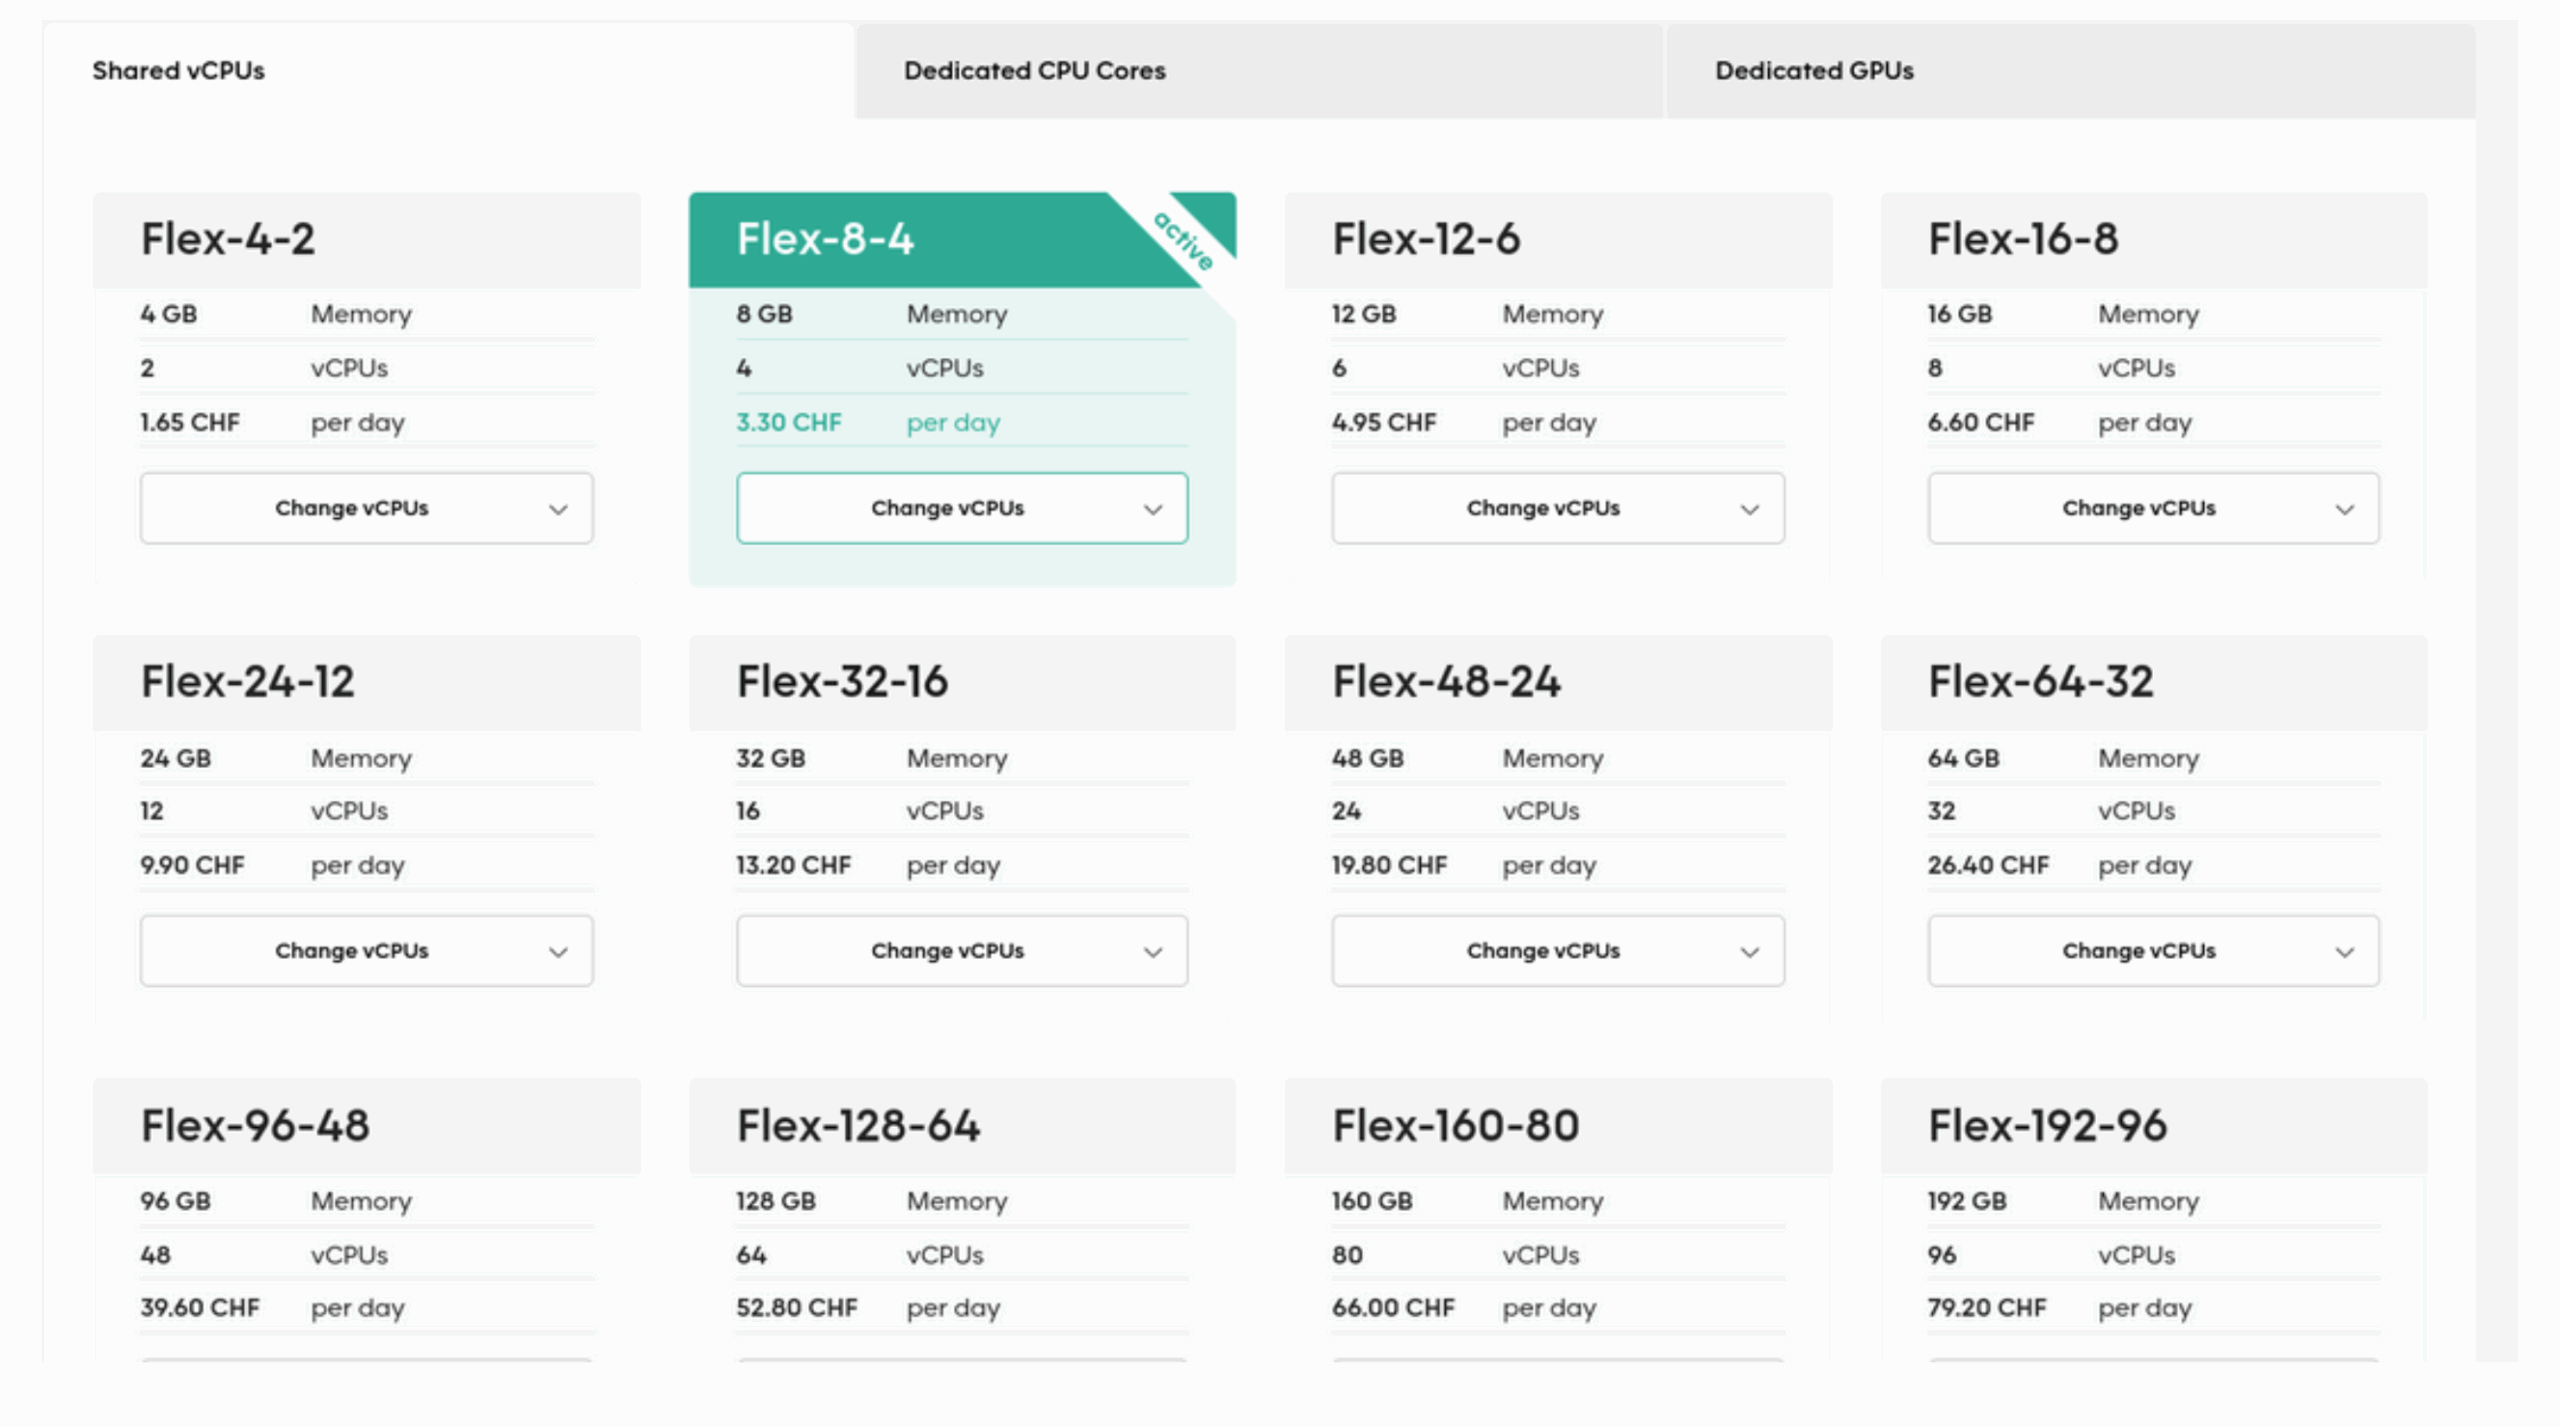Click the 6.60 CHF price text
Image resolution: width=2560 pixels, height=1426 pixels.
coord(1981,423)
